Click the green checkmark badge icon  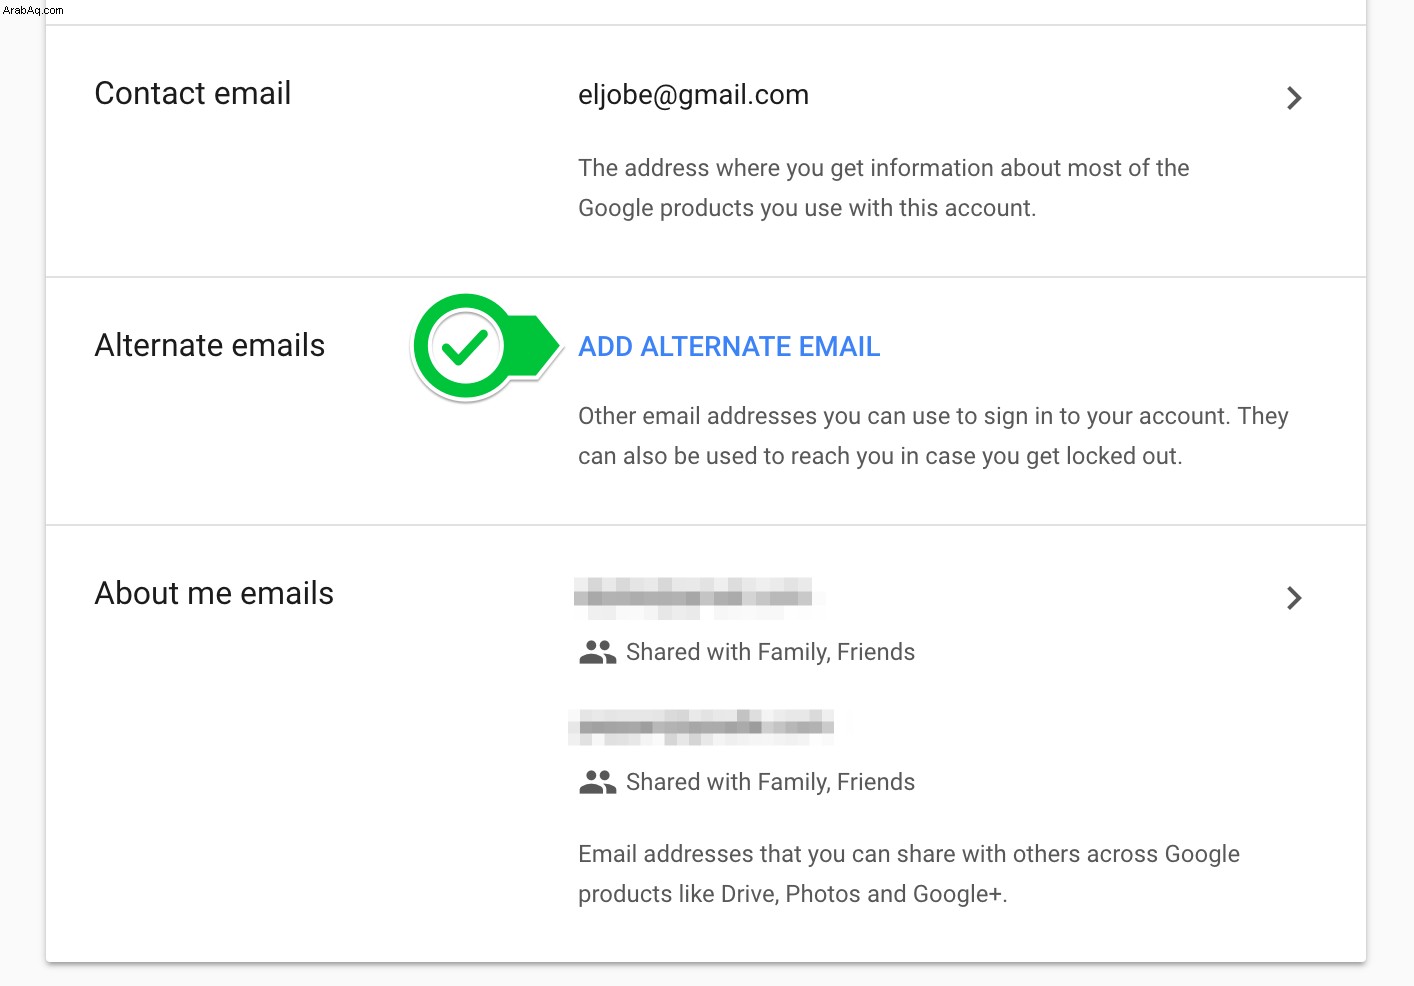[x=464, y=347]
